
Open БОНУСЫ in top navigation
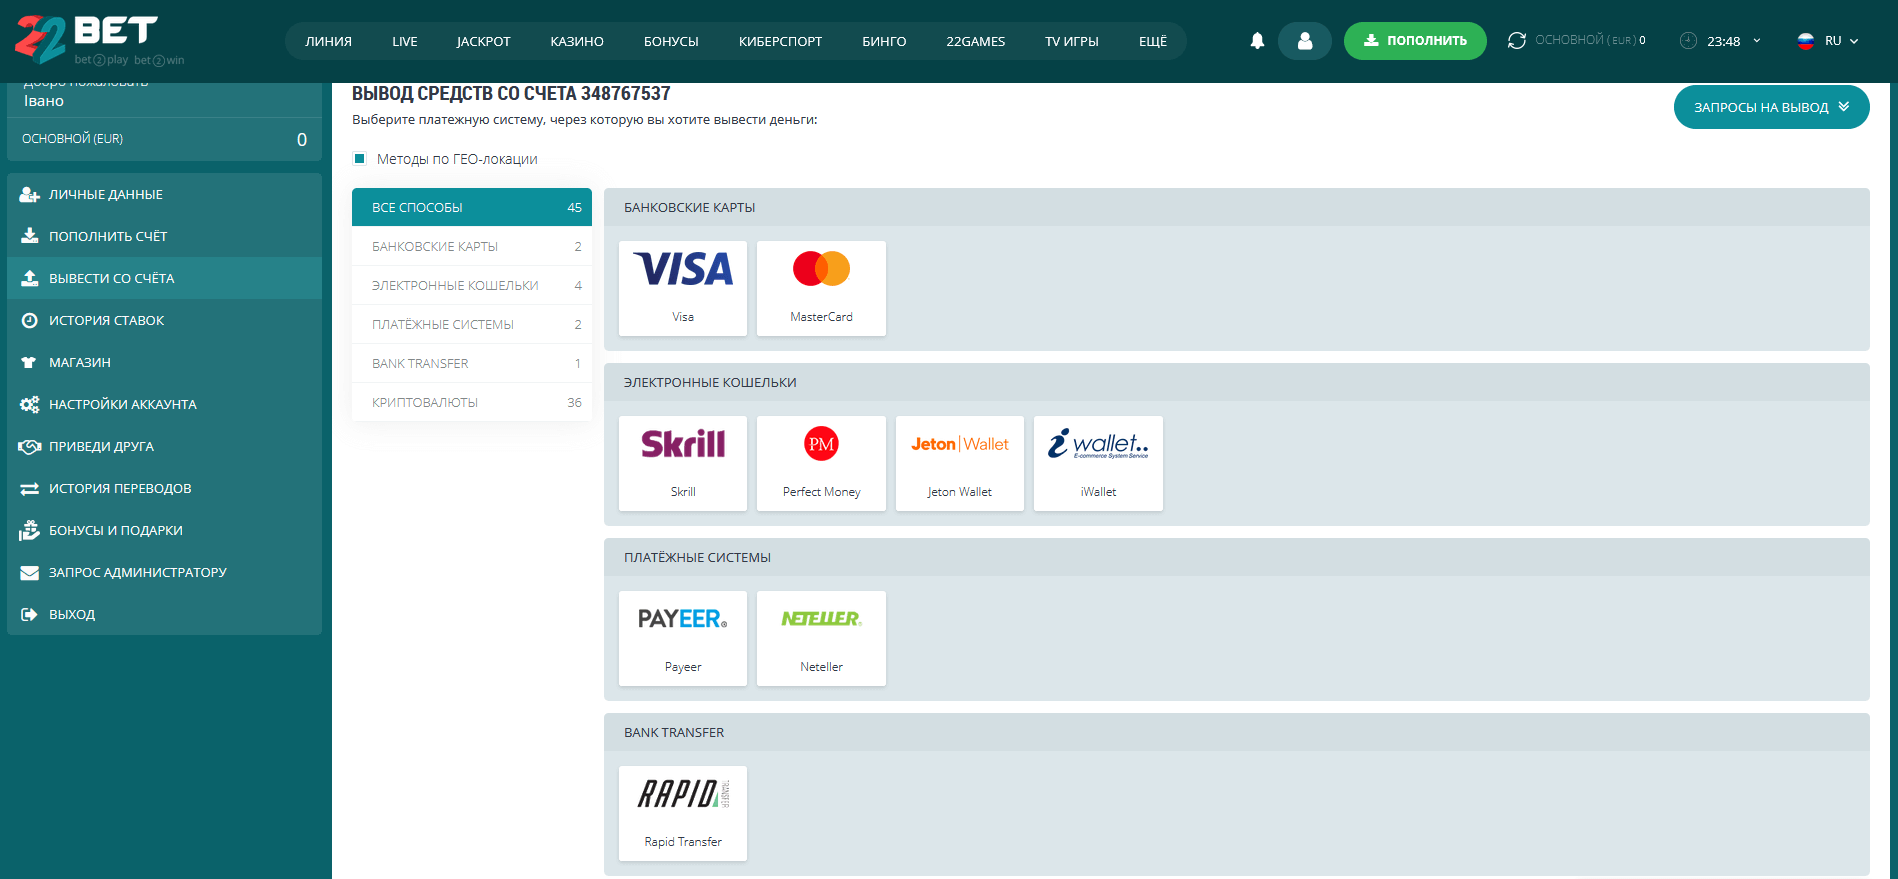point(671,41)
